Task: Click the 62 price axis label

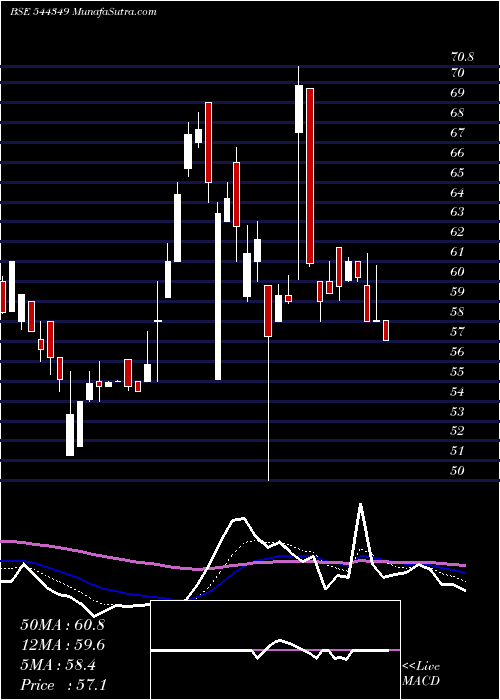Action: 458,232
